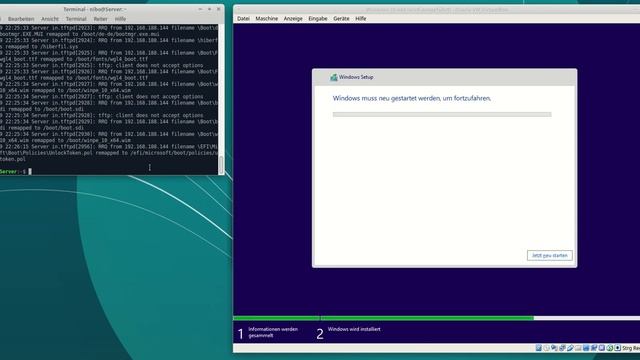Open the Terminal menu in Terminal window
640x360 pixels.
[76, 19]
